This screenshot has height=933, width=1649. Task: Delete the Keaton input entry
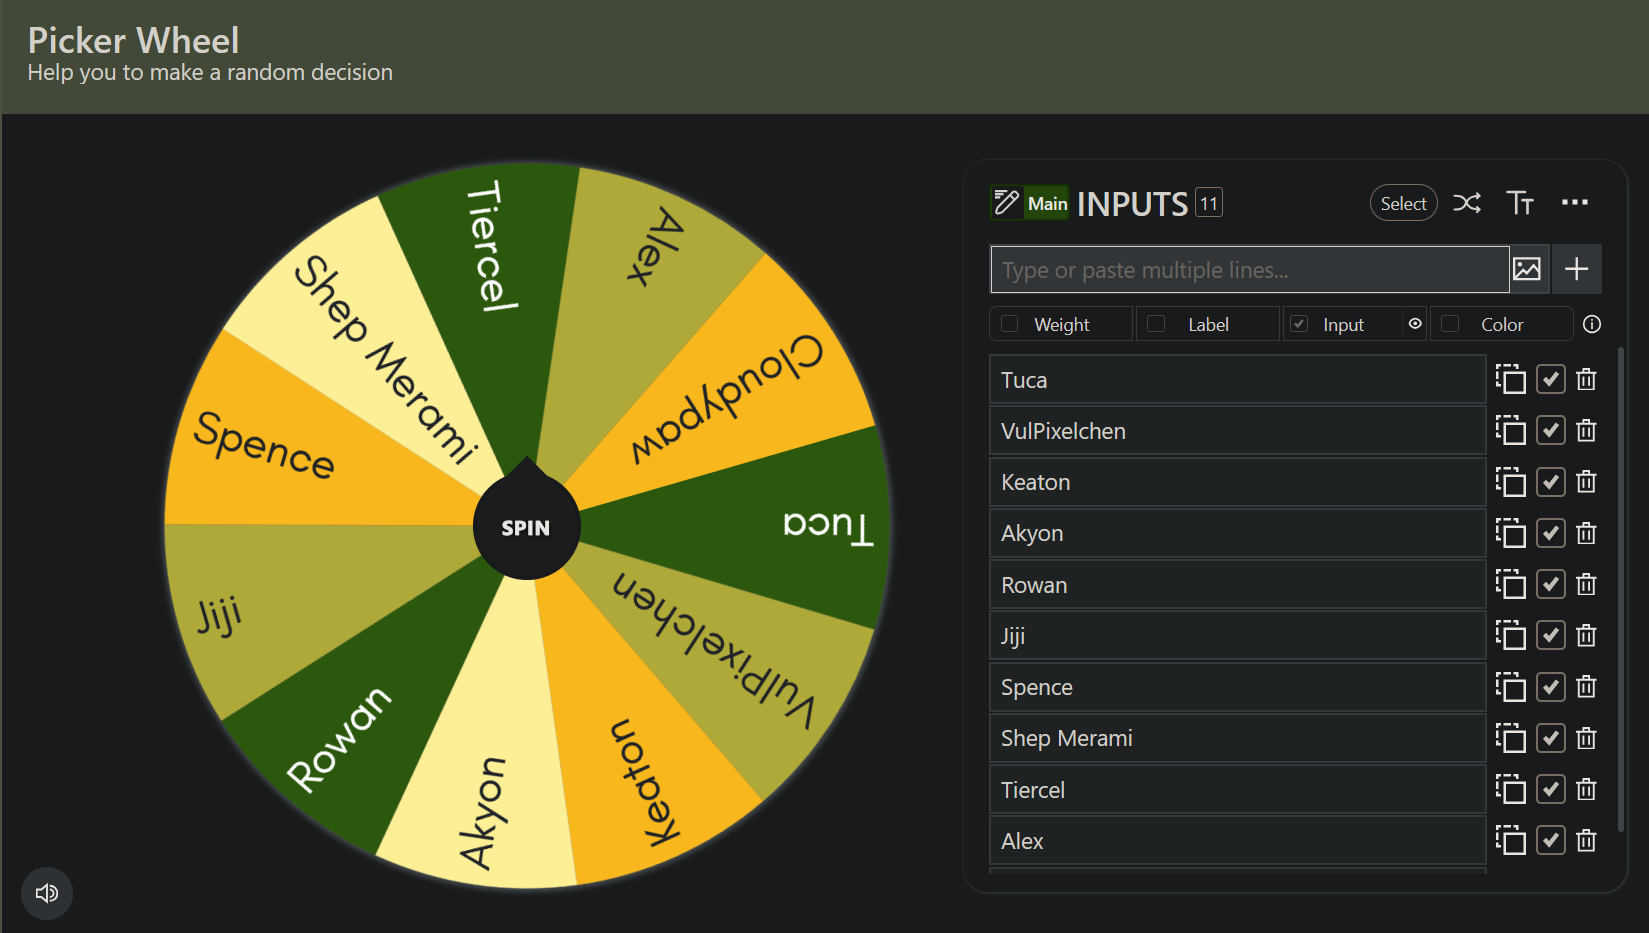tap(1586, 482)
